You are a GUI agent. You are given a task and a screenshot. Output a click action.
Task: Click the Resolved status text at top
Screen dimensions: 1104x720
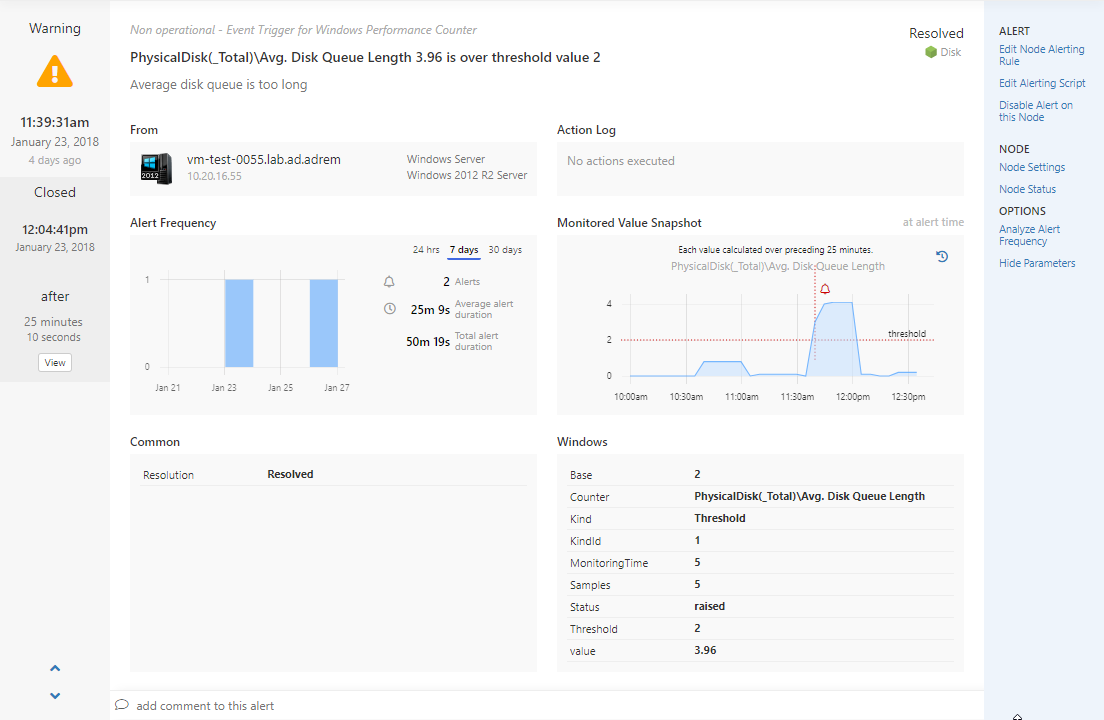[936, 33]
